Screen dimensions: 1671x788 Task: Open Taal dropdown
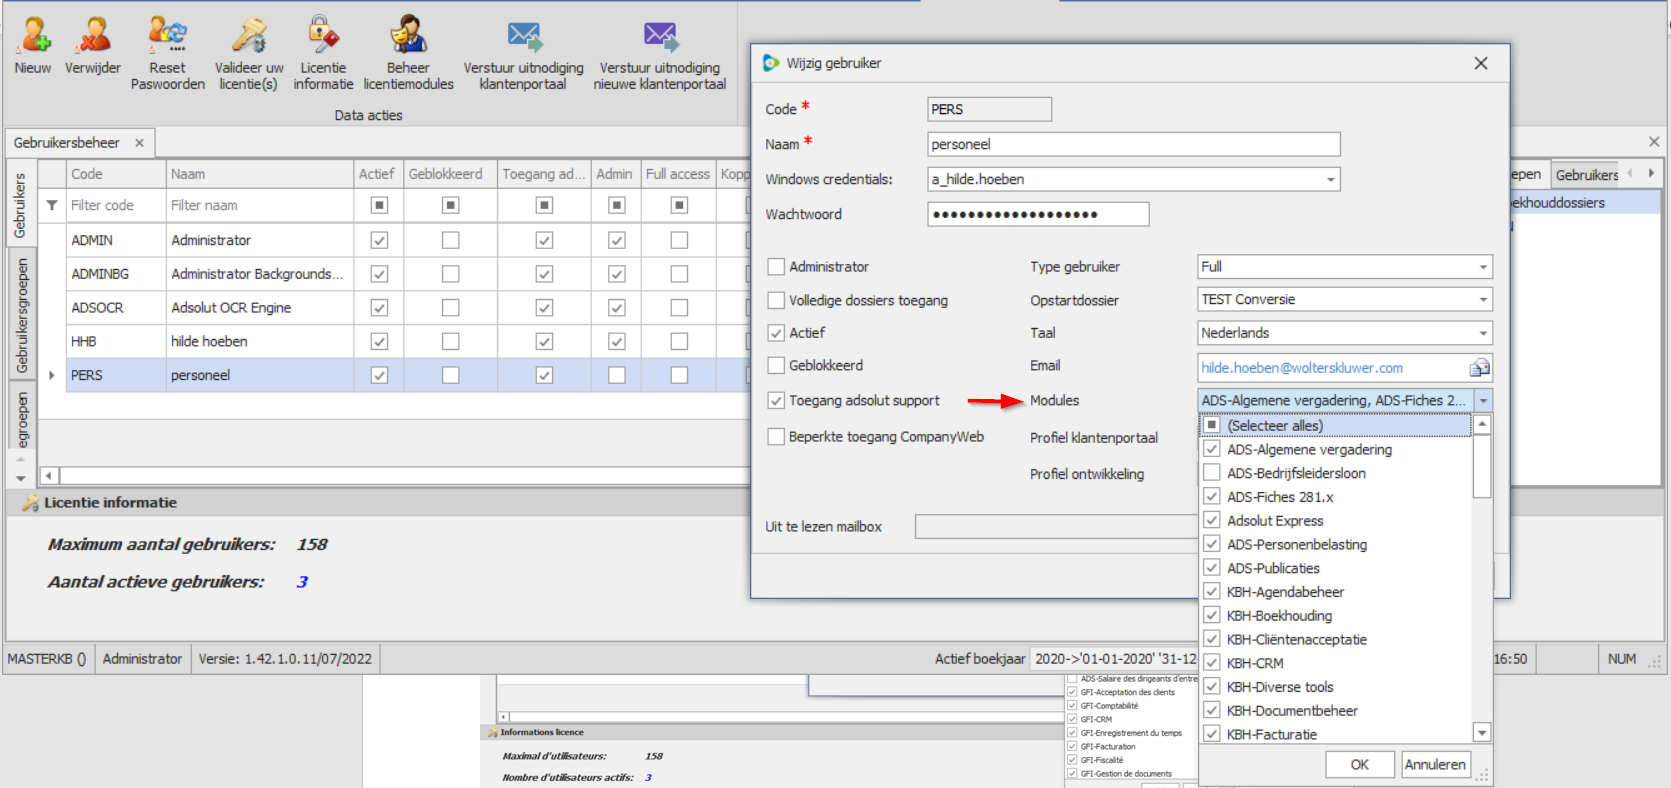[x=1483, y=333]
